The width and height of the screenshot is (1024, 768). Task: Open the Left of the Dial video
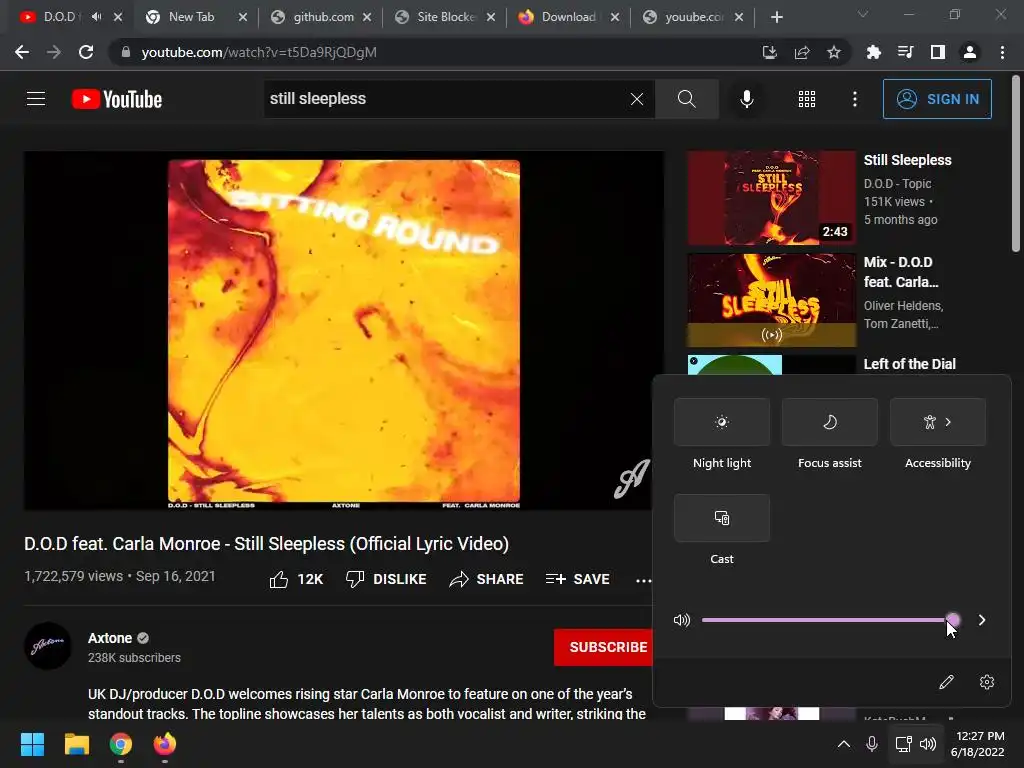click(909, 364)
